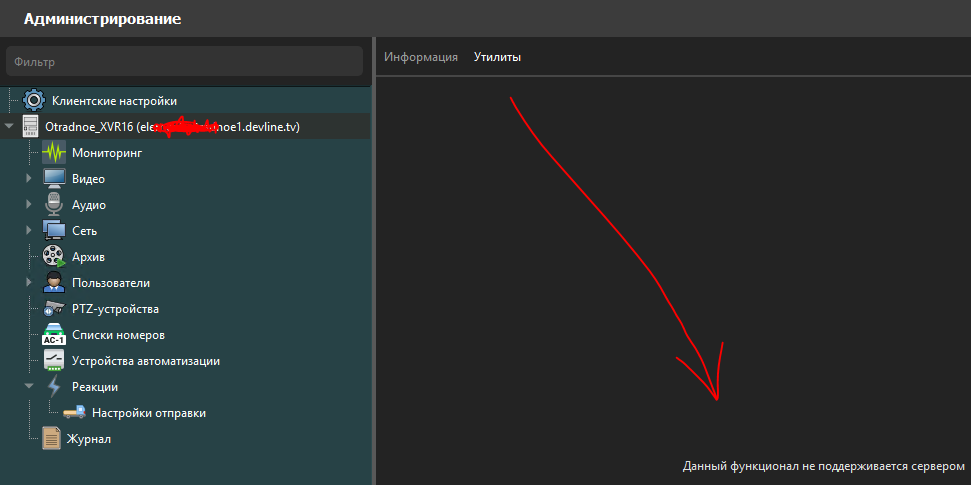Click the sending settings truck icon
This screenshot has width=971, height=485.
[74, 413]
